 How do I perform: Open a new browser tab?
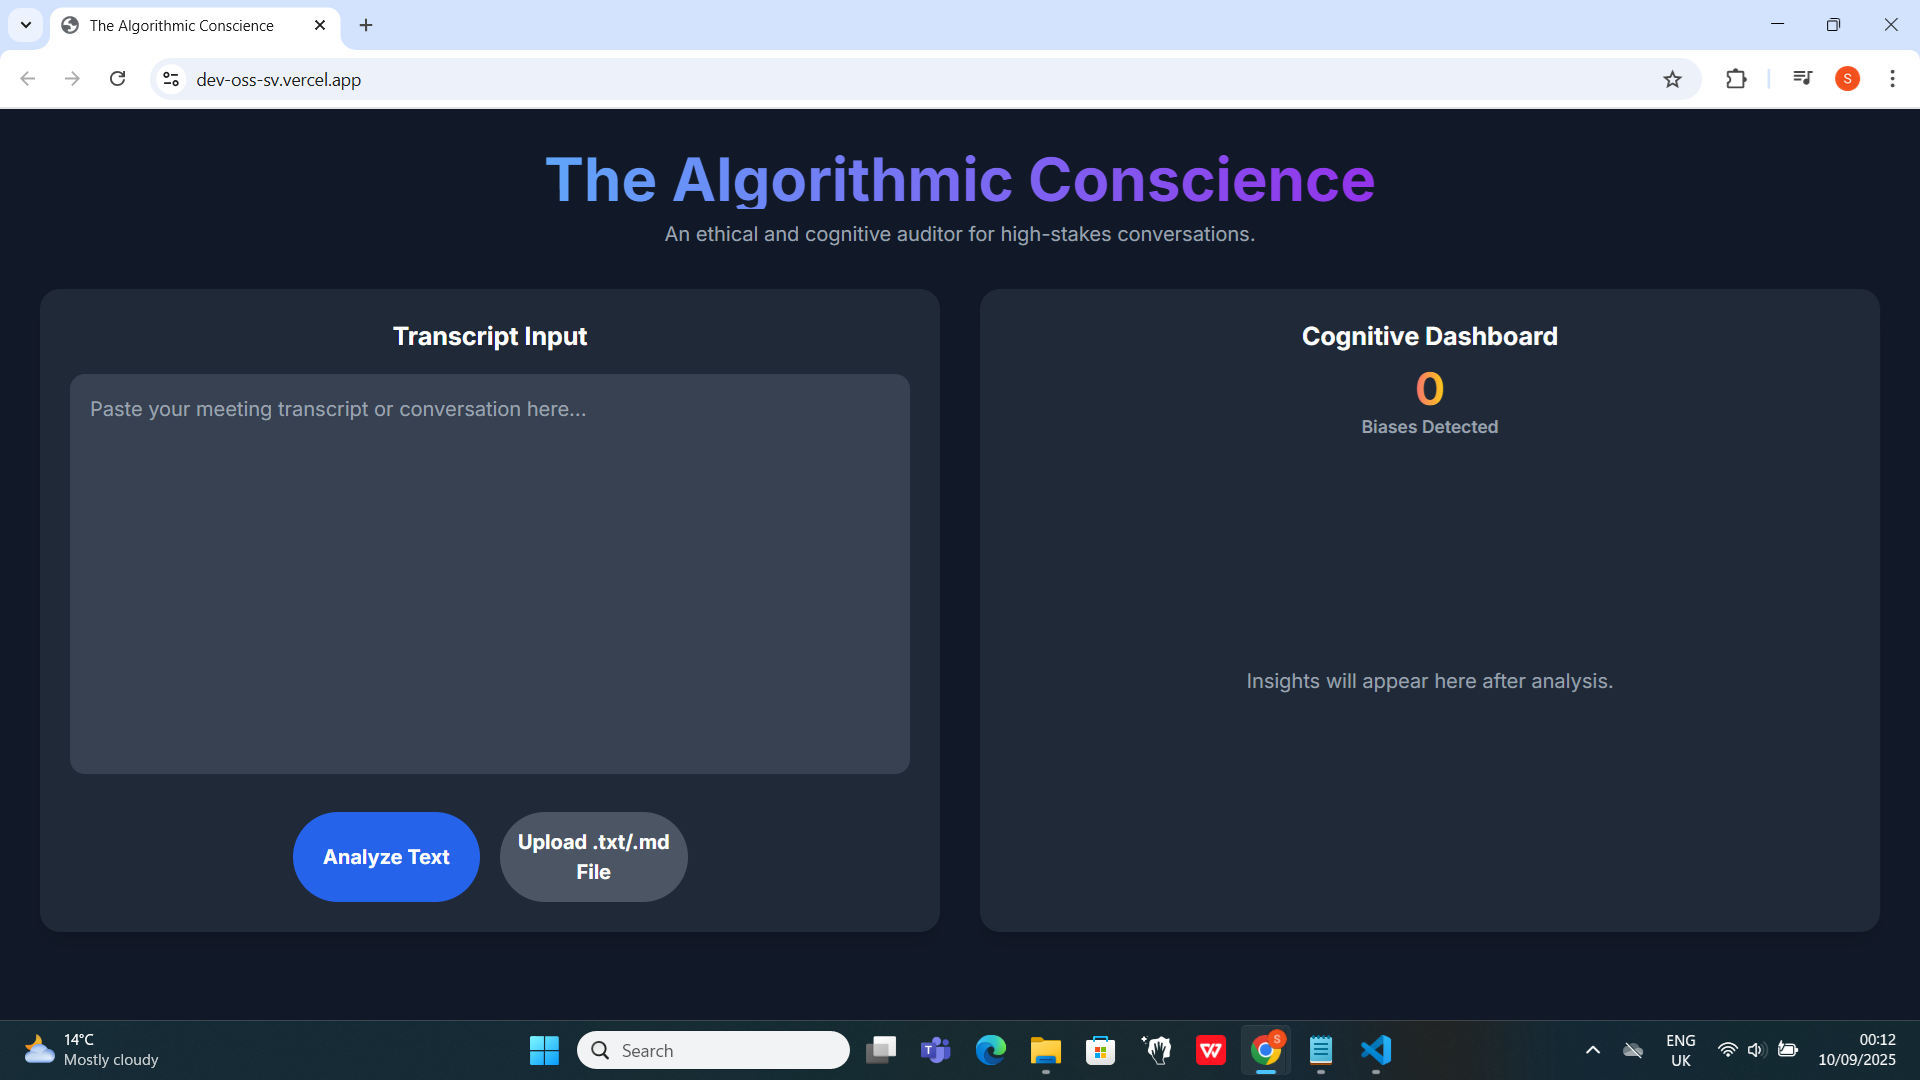(366, 25)
